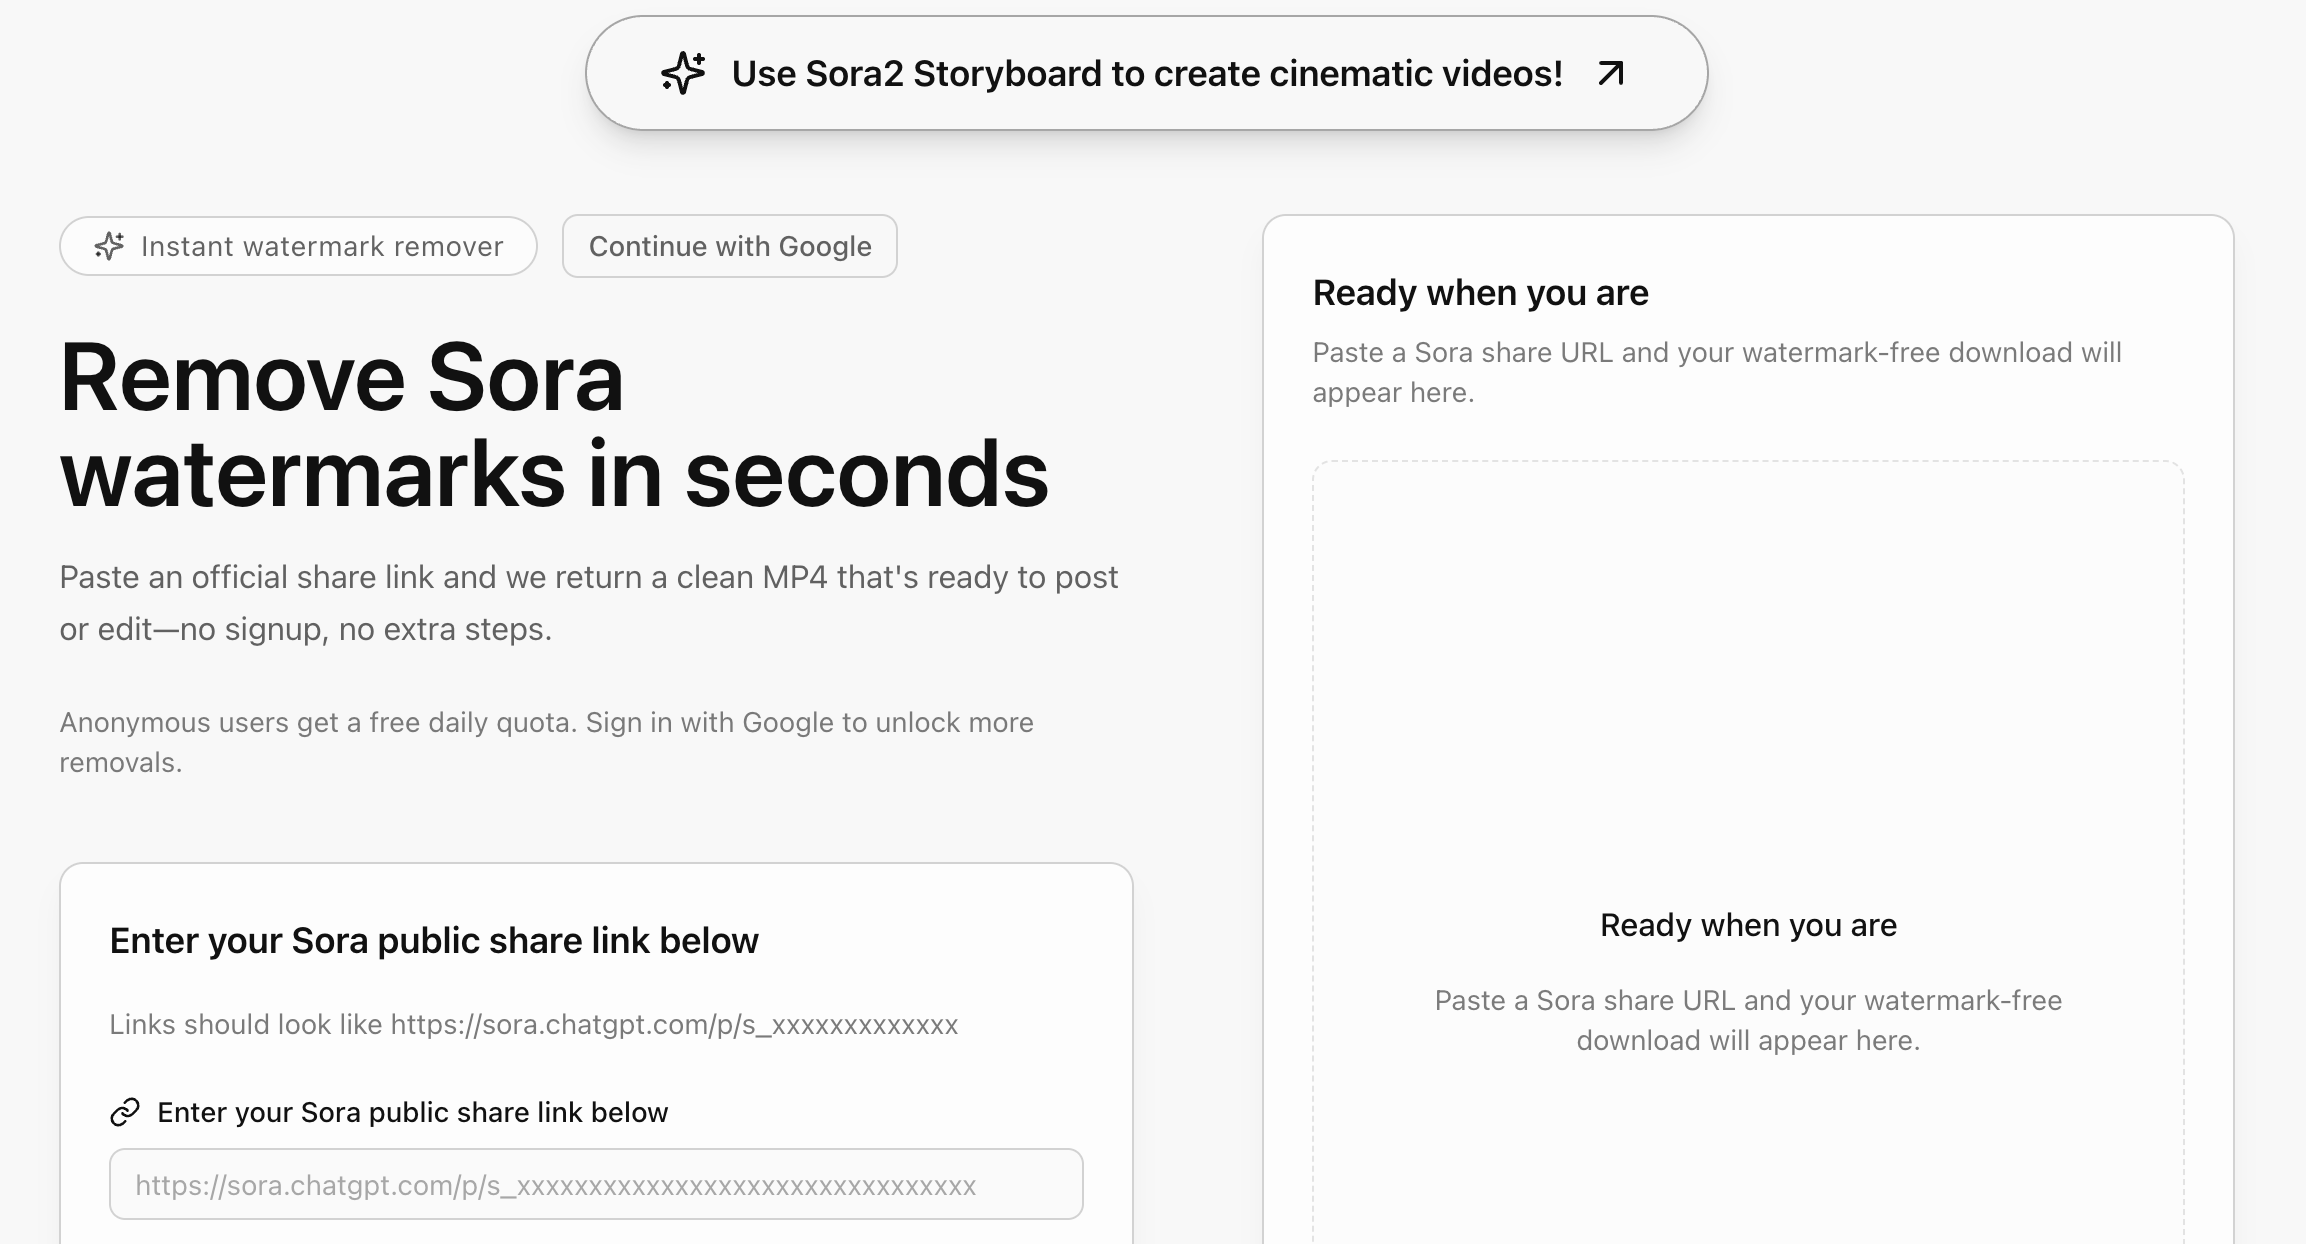Click the empty dashed download preview area
This screenshot has height=1244, width=2306.
(x=1747, y=680)
